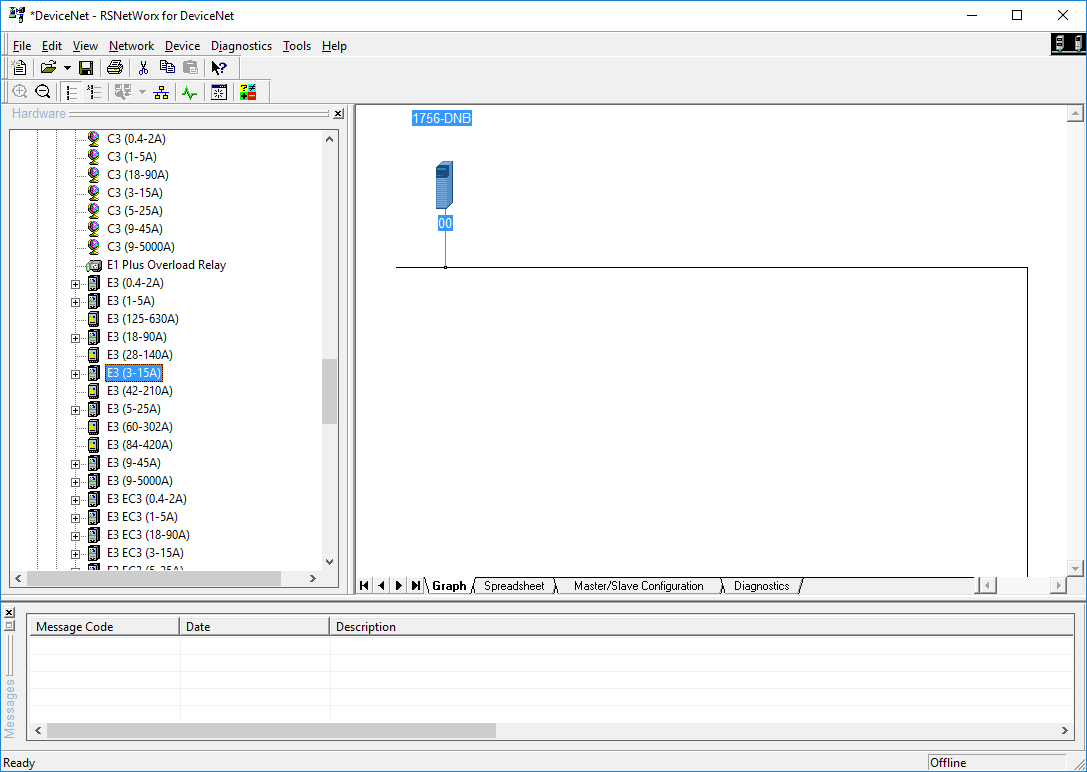Expand the E3 (18-90A) tree node
The image size is (1087, 772).
(x=76, y=338)
